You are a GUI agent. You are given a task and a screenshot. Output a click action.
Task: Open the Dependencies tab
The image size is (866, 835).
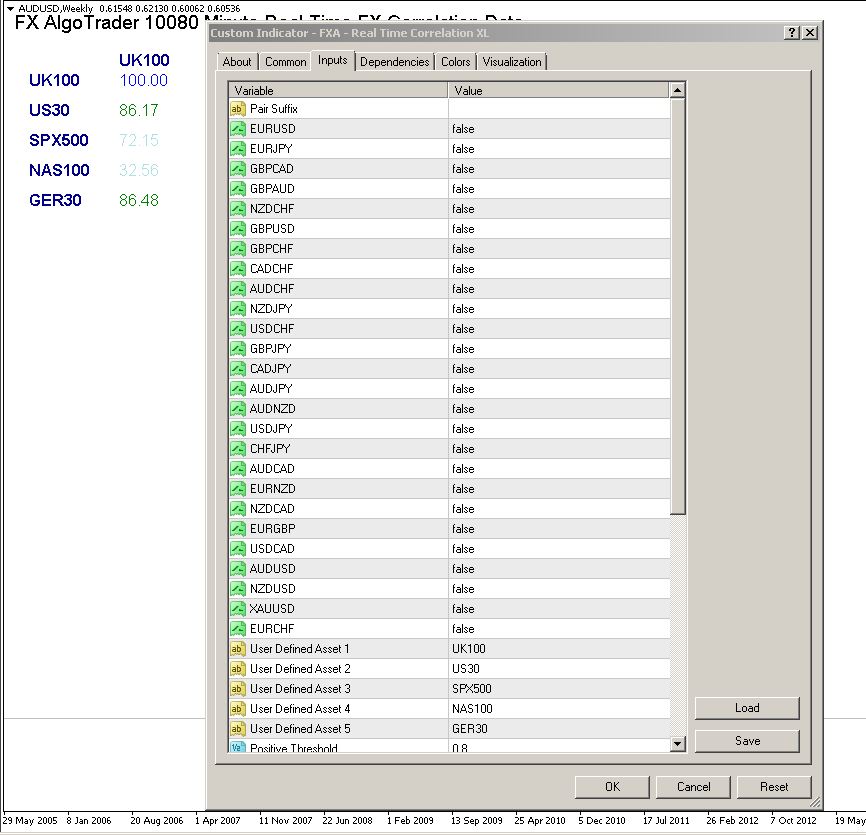[395, 62]
